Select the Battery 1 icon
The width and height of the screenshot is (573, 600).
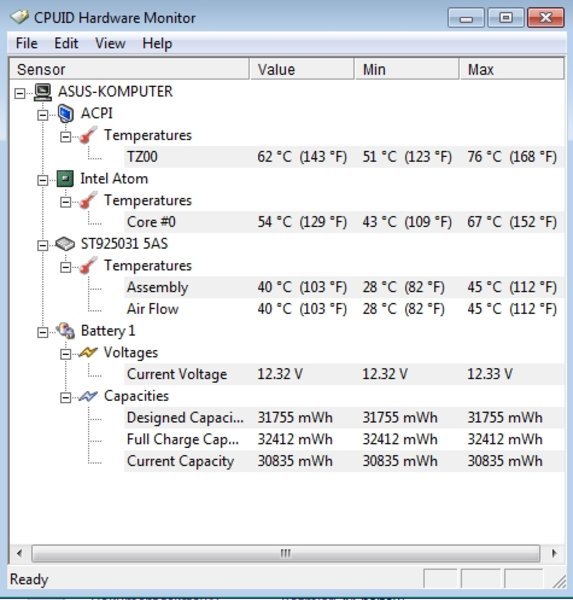tap(65, 331)
